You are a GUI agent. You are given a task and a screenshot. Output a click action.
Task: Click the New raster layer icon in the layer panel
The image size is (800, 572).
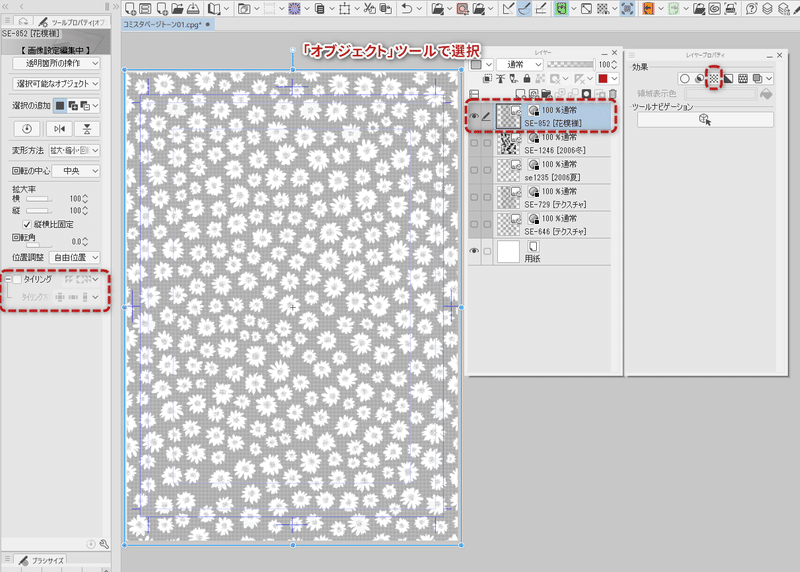520,94
